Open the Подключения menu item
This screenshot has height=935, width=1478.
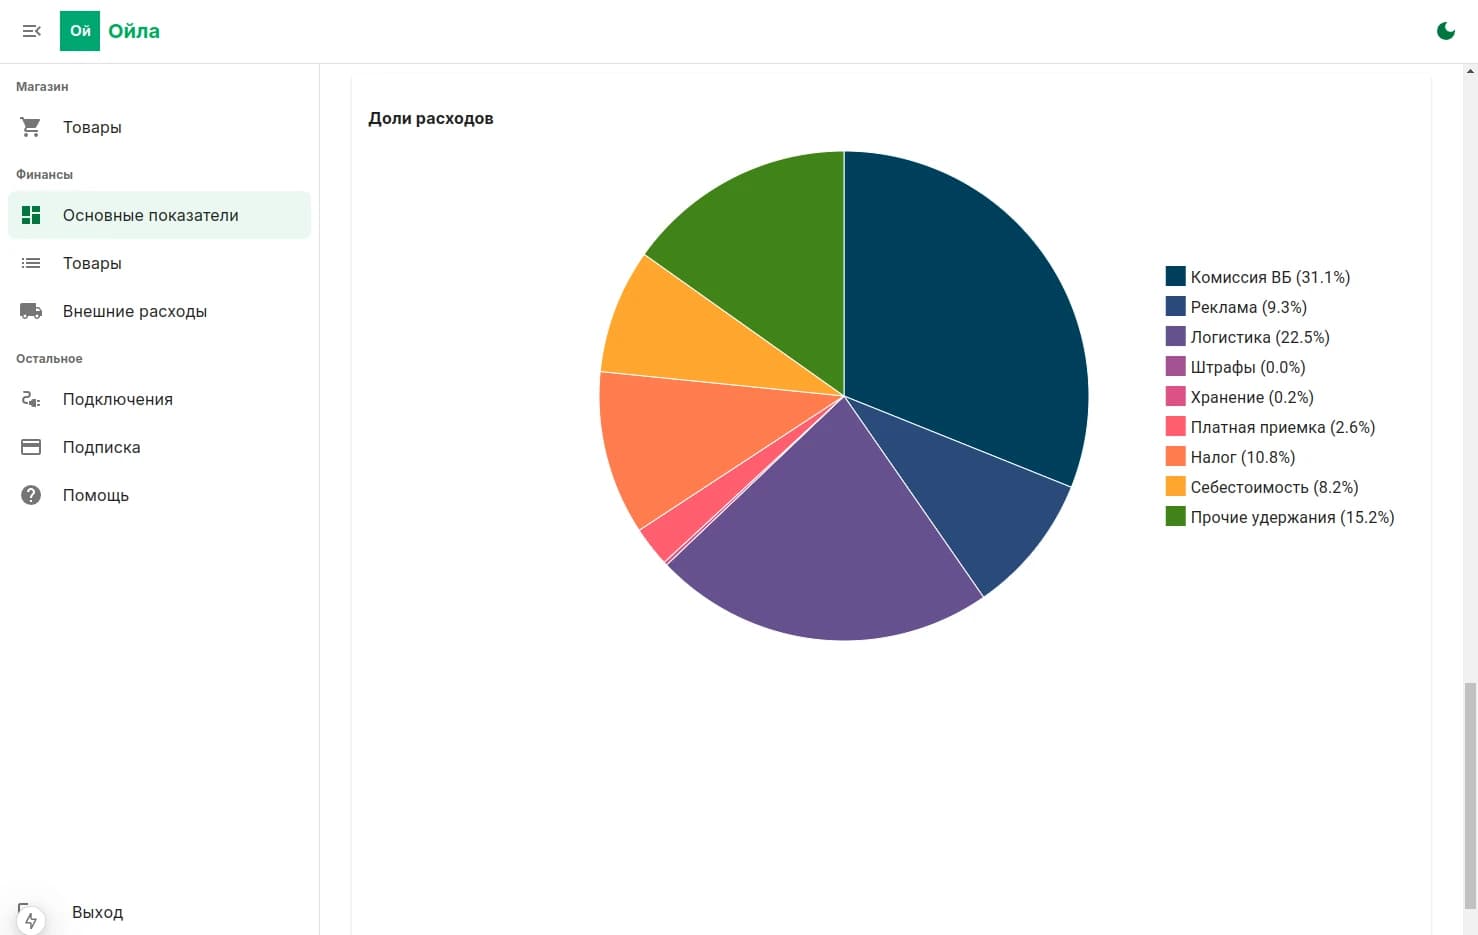(117, 399)
